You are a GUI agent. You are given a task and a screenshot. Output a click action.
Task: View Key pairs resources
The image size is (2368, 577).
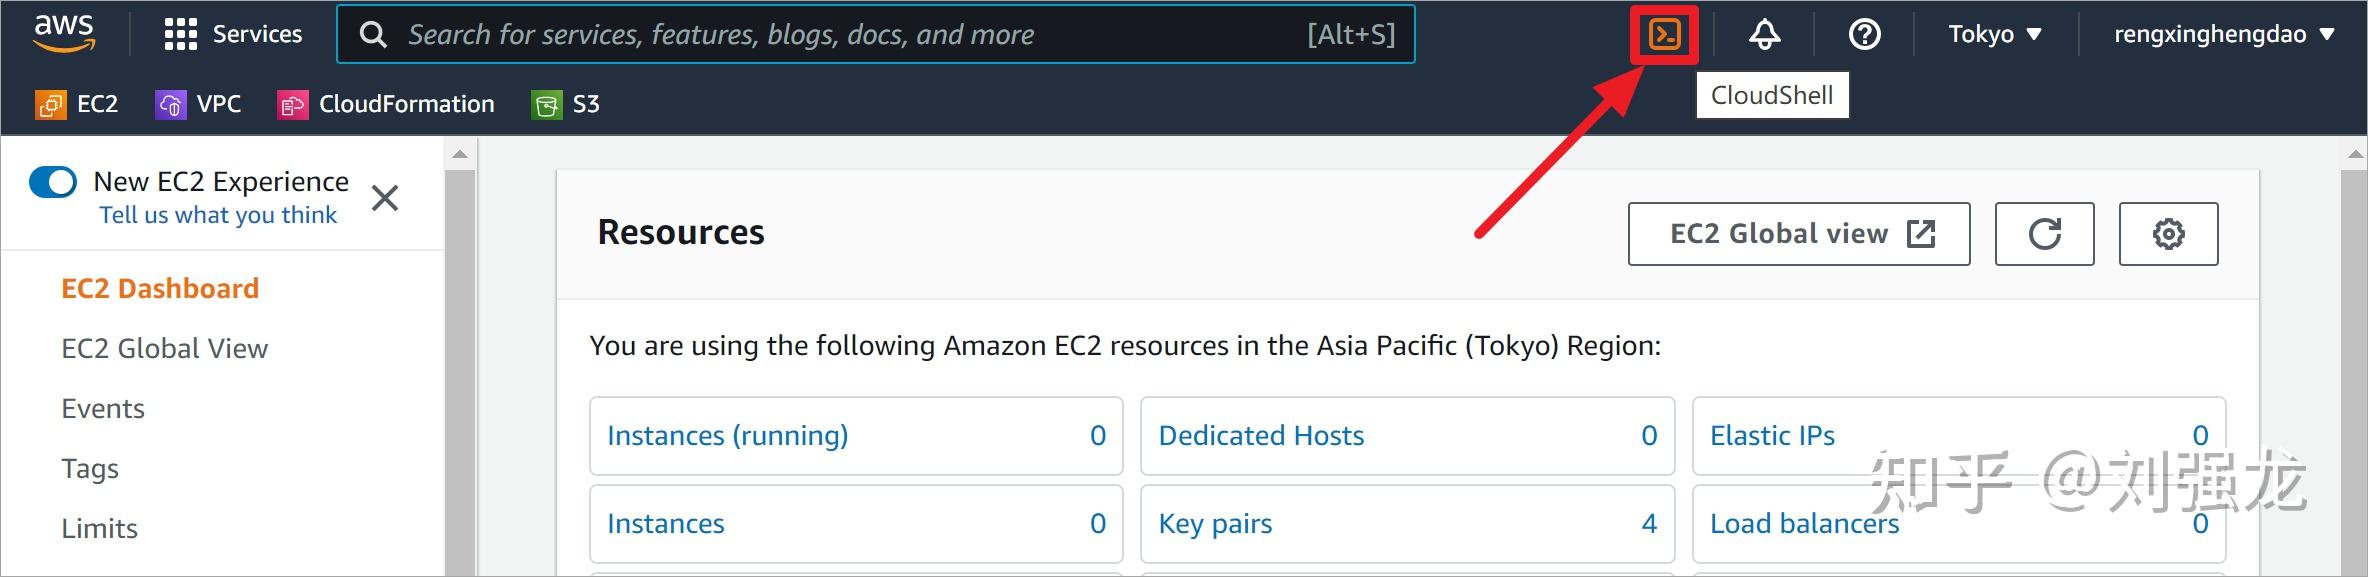click(x=1214, y=523)
